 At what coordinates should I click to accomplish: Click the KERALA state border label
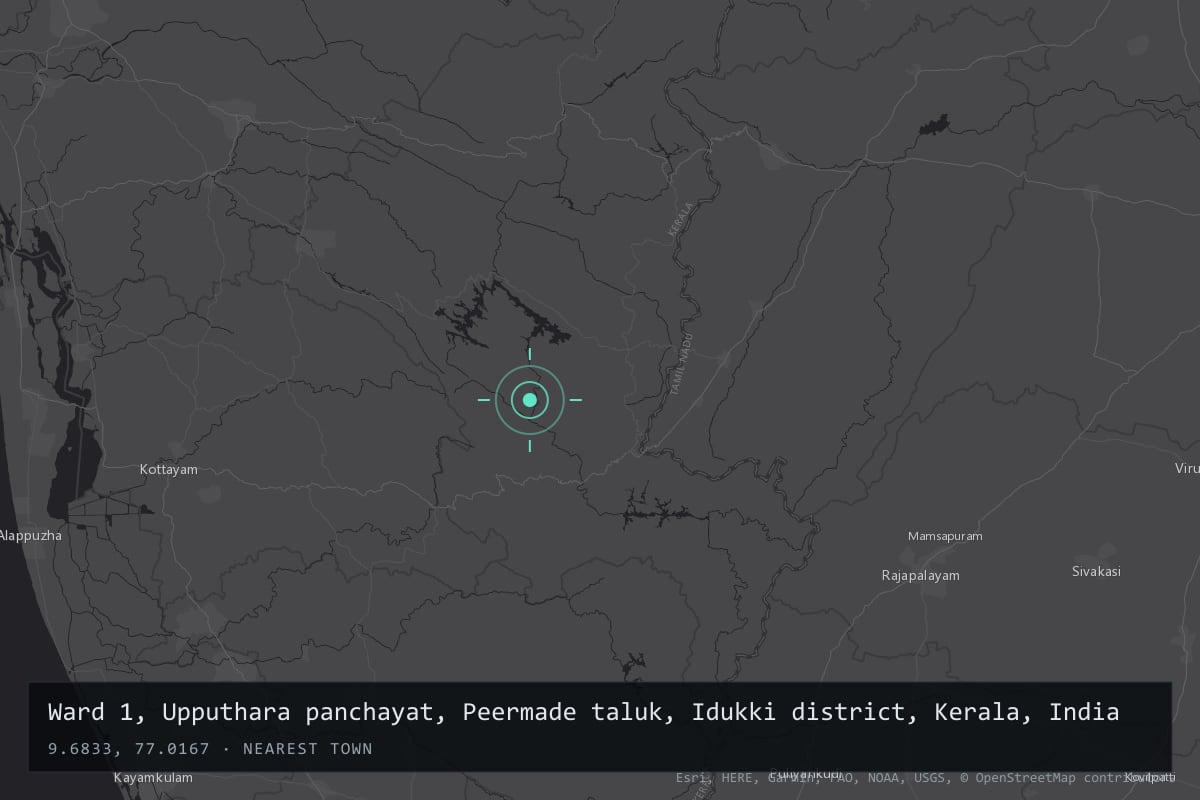click(x=679, y=220)
